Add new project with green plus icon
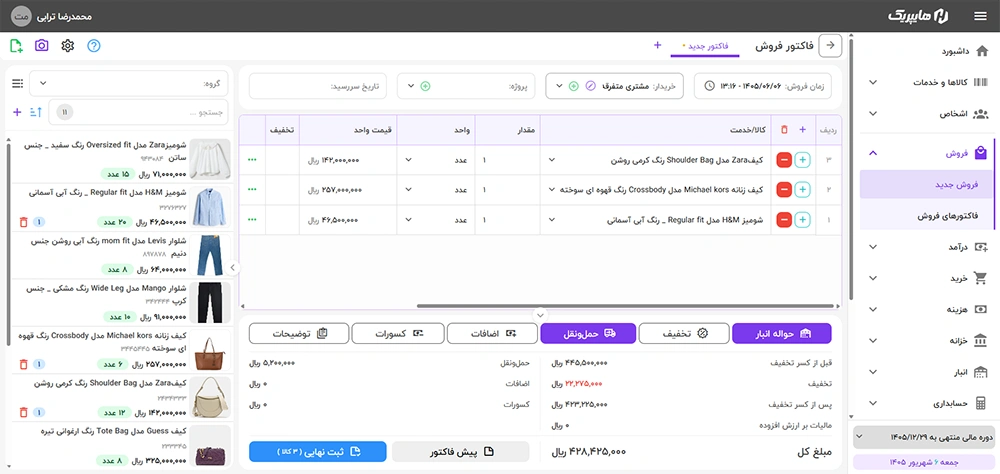Image resolution: width=1000 pixels, height=474 pixels. [425, 85]
